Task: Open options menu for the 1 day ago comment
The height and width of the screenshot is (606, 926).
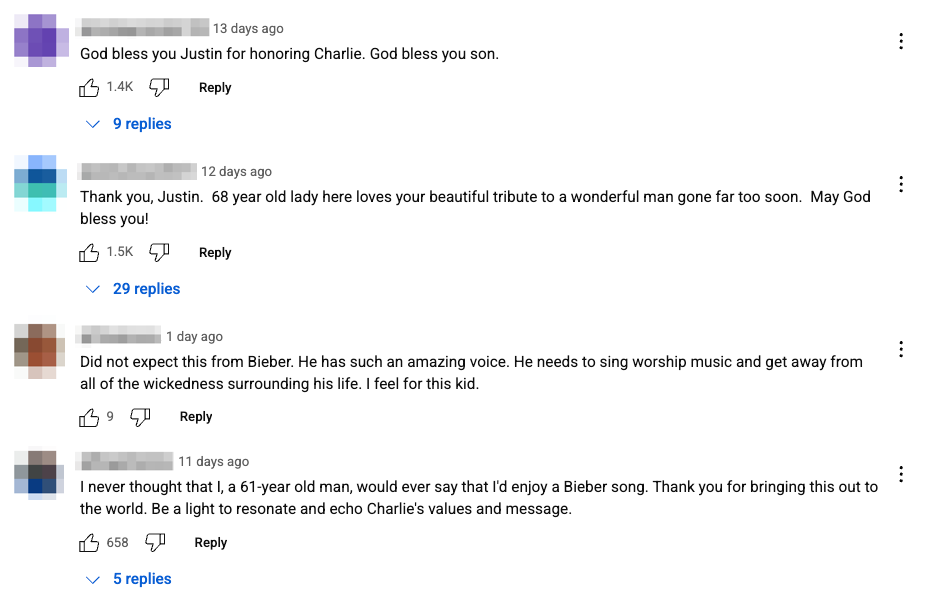Action: pyautogui.click(x=901, y=349)
